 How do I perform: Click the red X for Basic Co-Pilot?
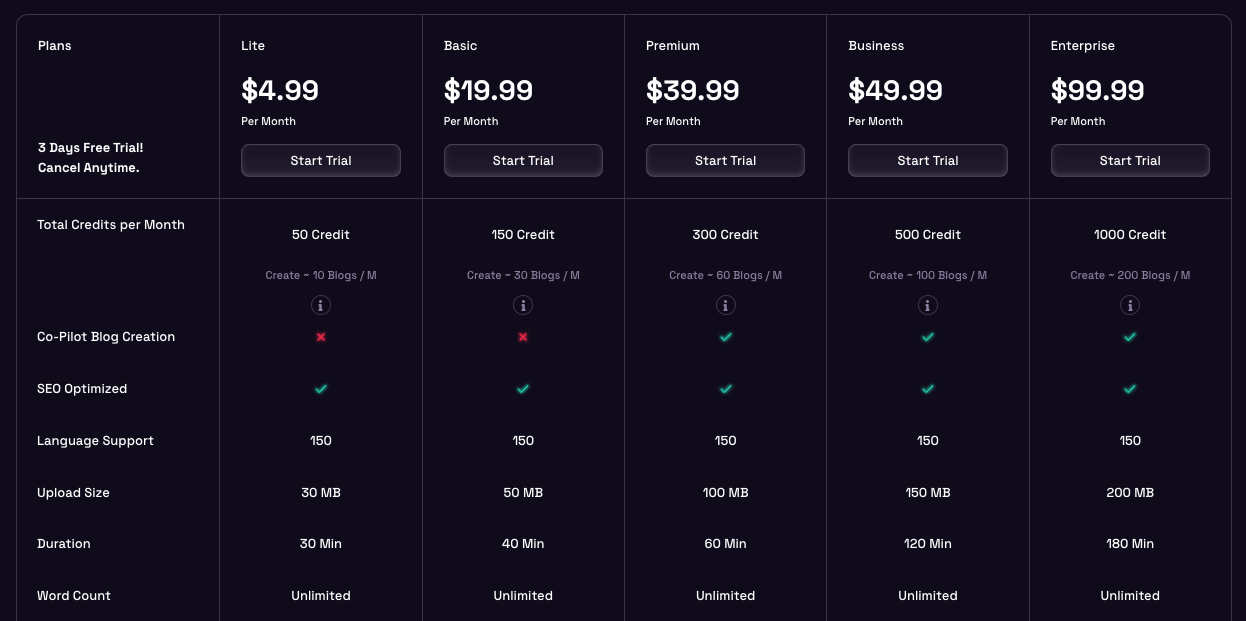(x=523, y=337)
